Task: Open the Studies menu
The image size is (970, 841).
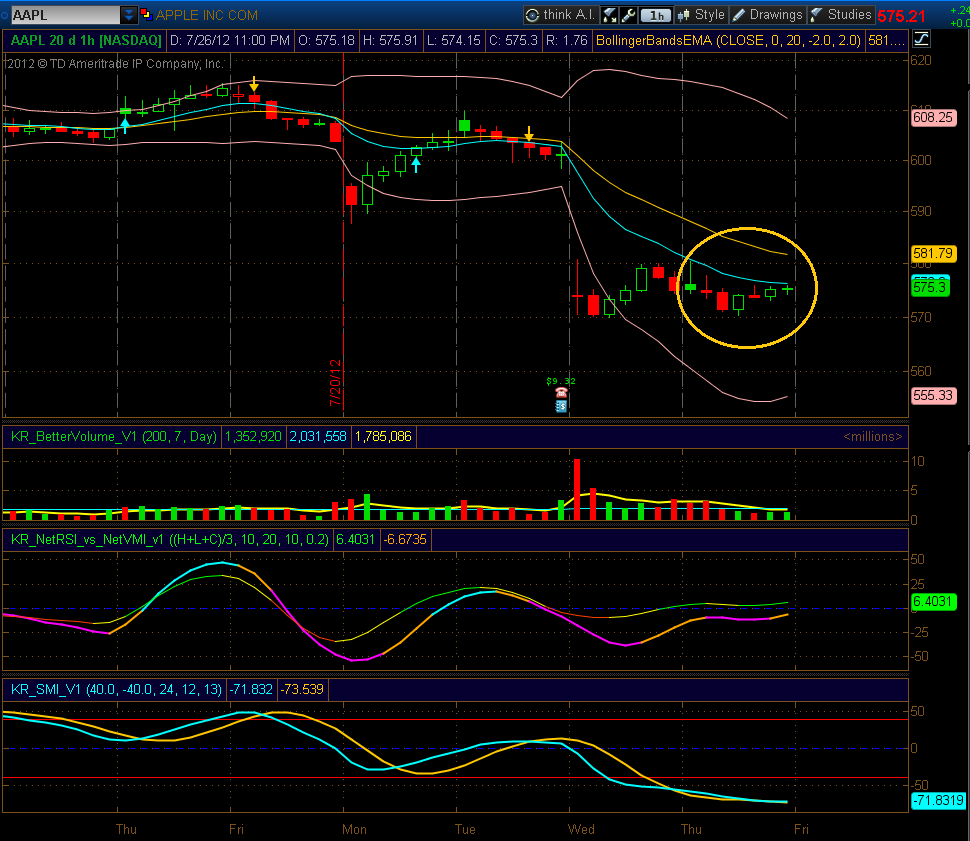Action: pyautogui.click(x=841, y=15)
